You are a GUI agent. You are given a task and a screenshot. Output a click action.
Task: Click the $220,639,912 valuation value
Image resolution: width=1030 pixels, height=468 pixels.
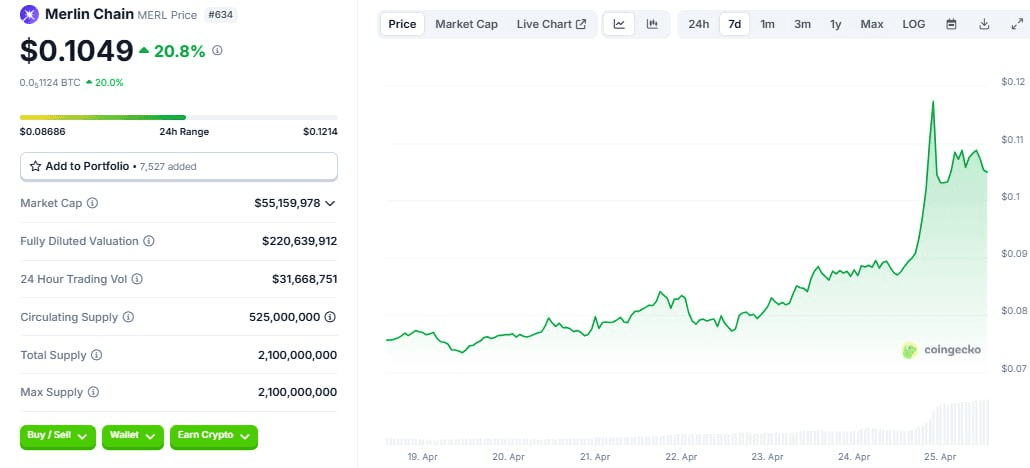(x=300, y=241)
